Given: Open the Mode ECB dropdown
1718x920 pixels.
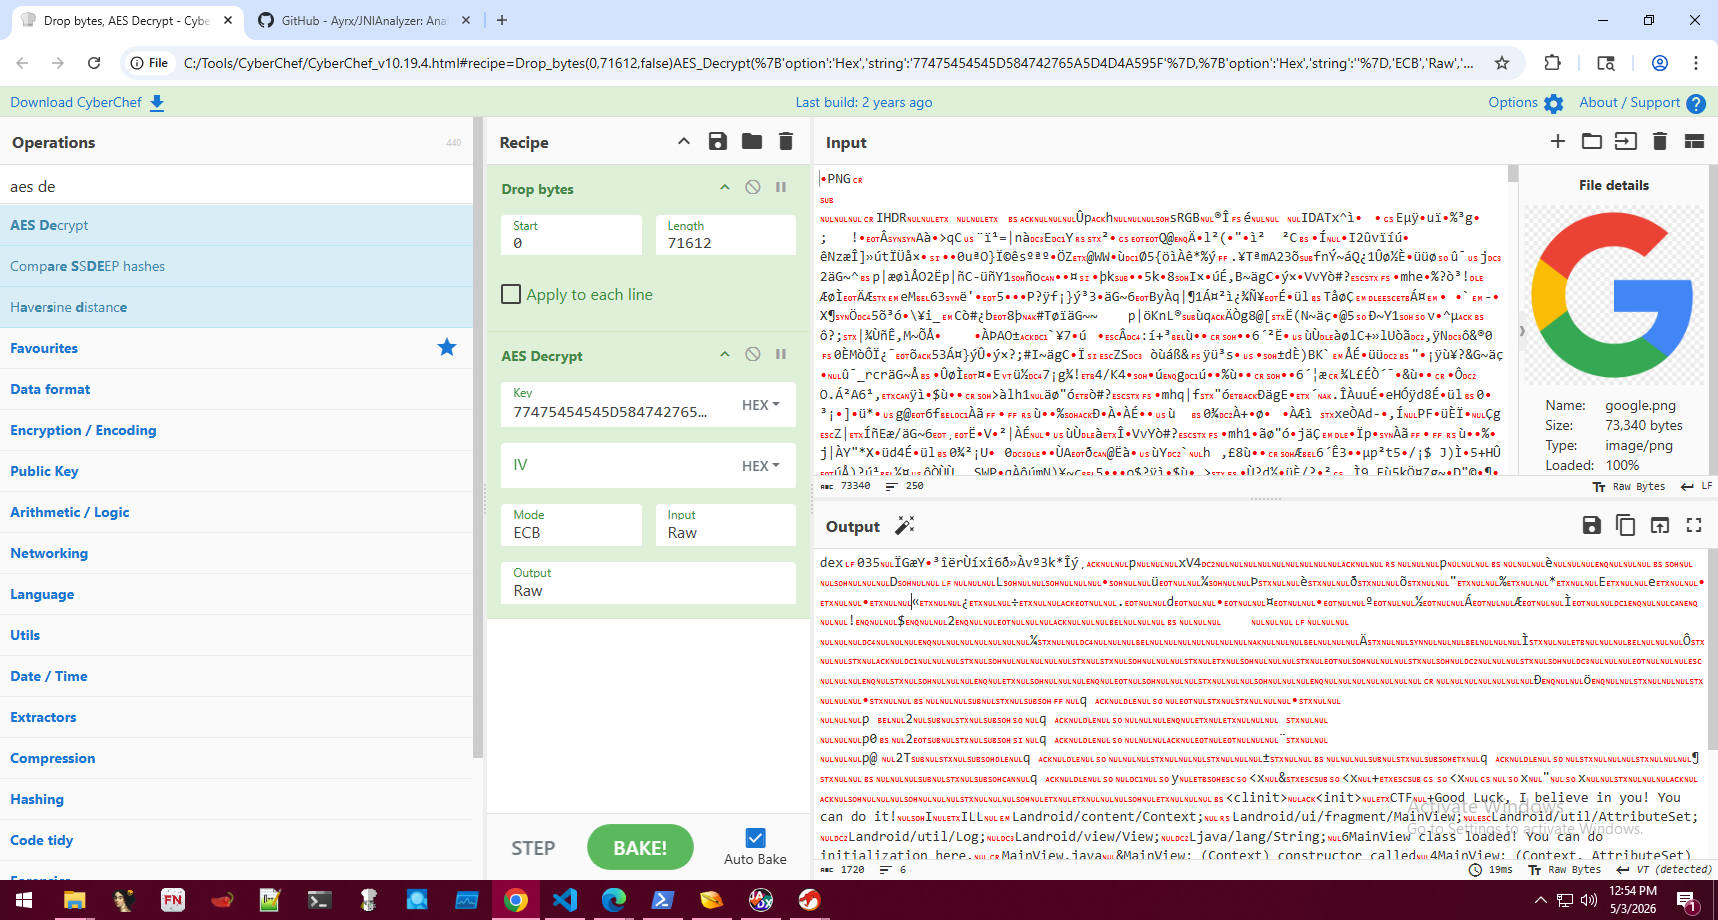Looking at the screenshot, I should pyautogui.click(x=571, y=524).
